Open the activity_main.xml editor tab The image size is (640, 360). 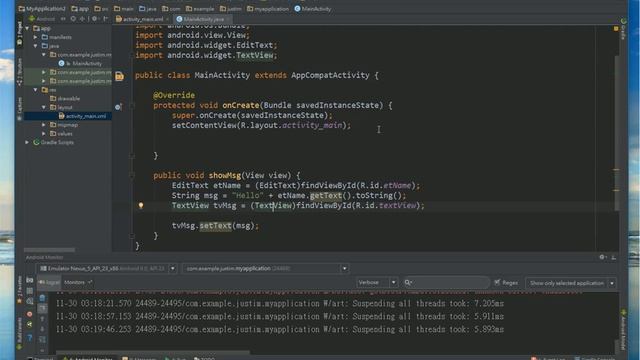coord(142,19)
